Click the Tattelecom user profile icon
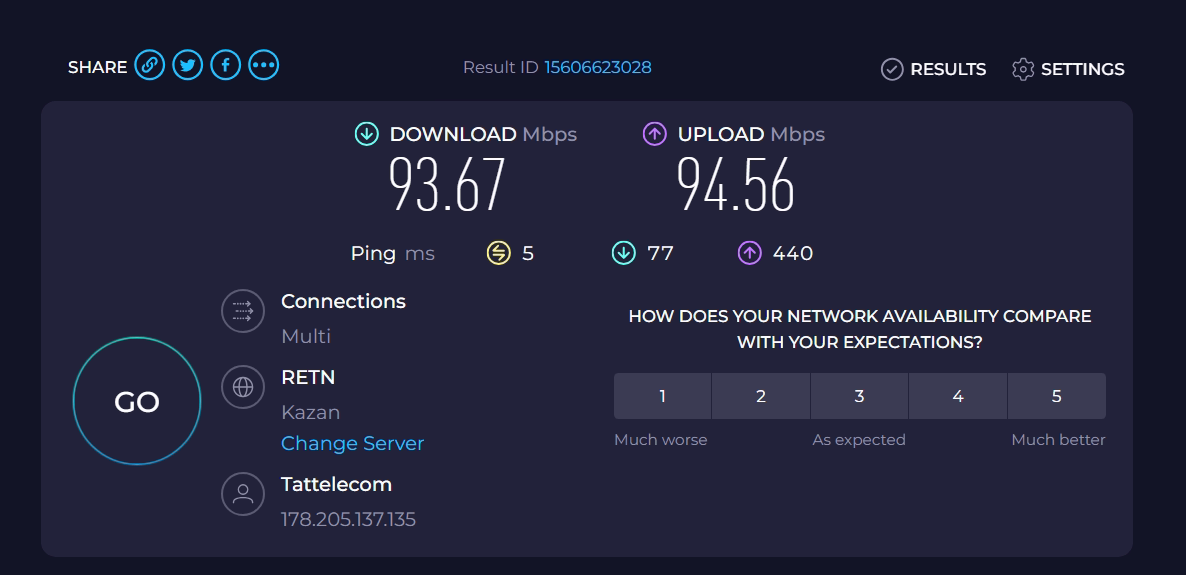The image size is (1186, 575). pyautogui.click(x=242, y=493)
